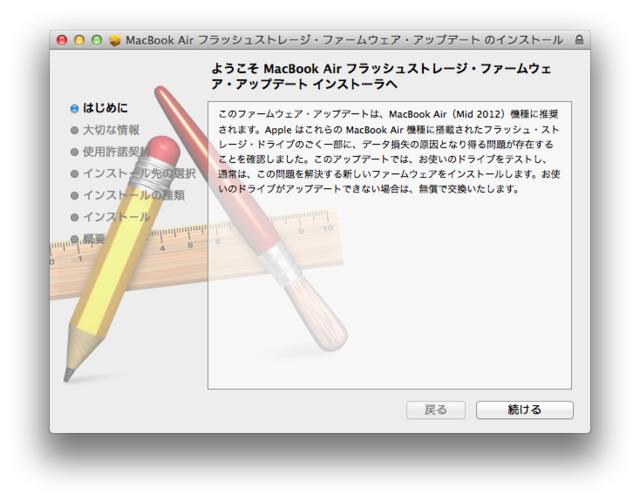Click the 続ける (Continue) button
This screenshot has width=640, height=502.
click(524, 410)
